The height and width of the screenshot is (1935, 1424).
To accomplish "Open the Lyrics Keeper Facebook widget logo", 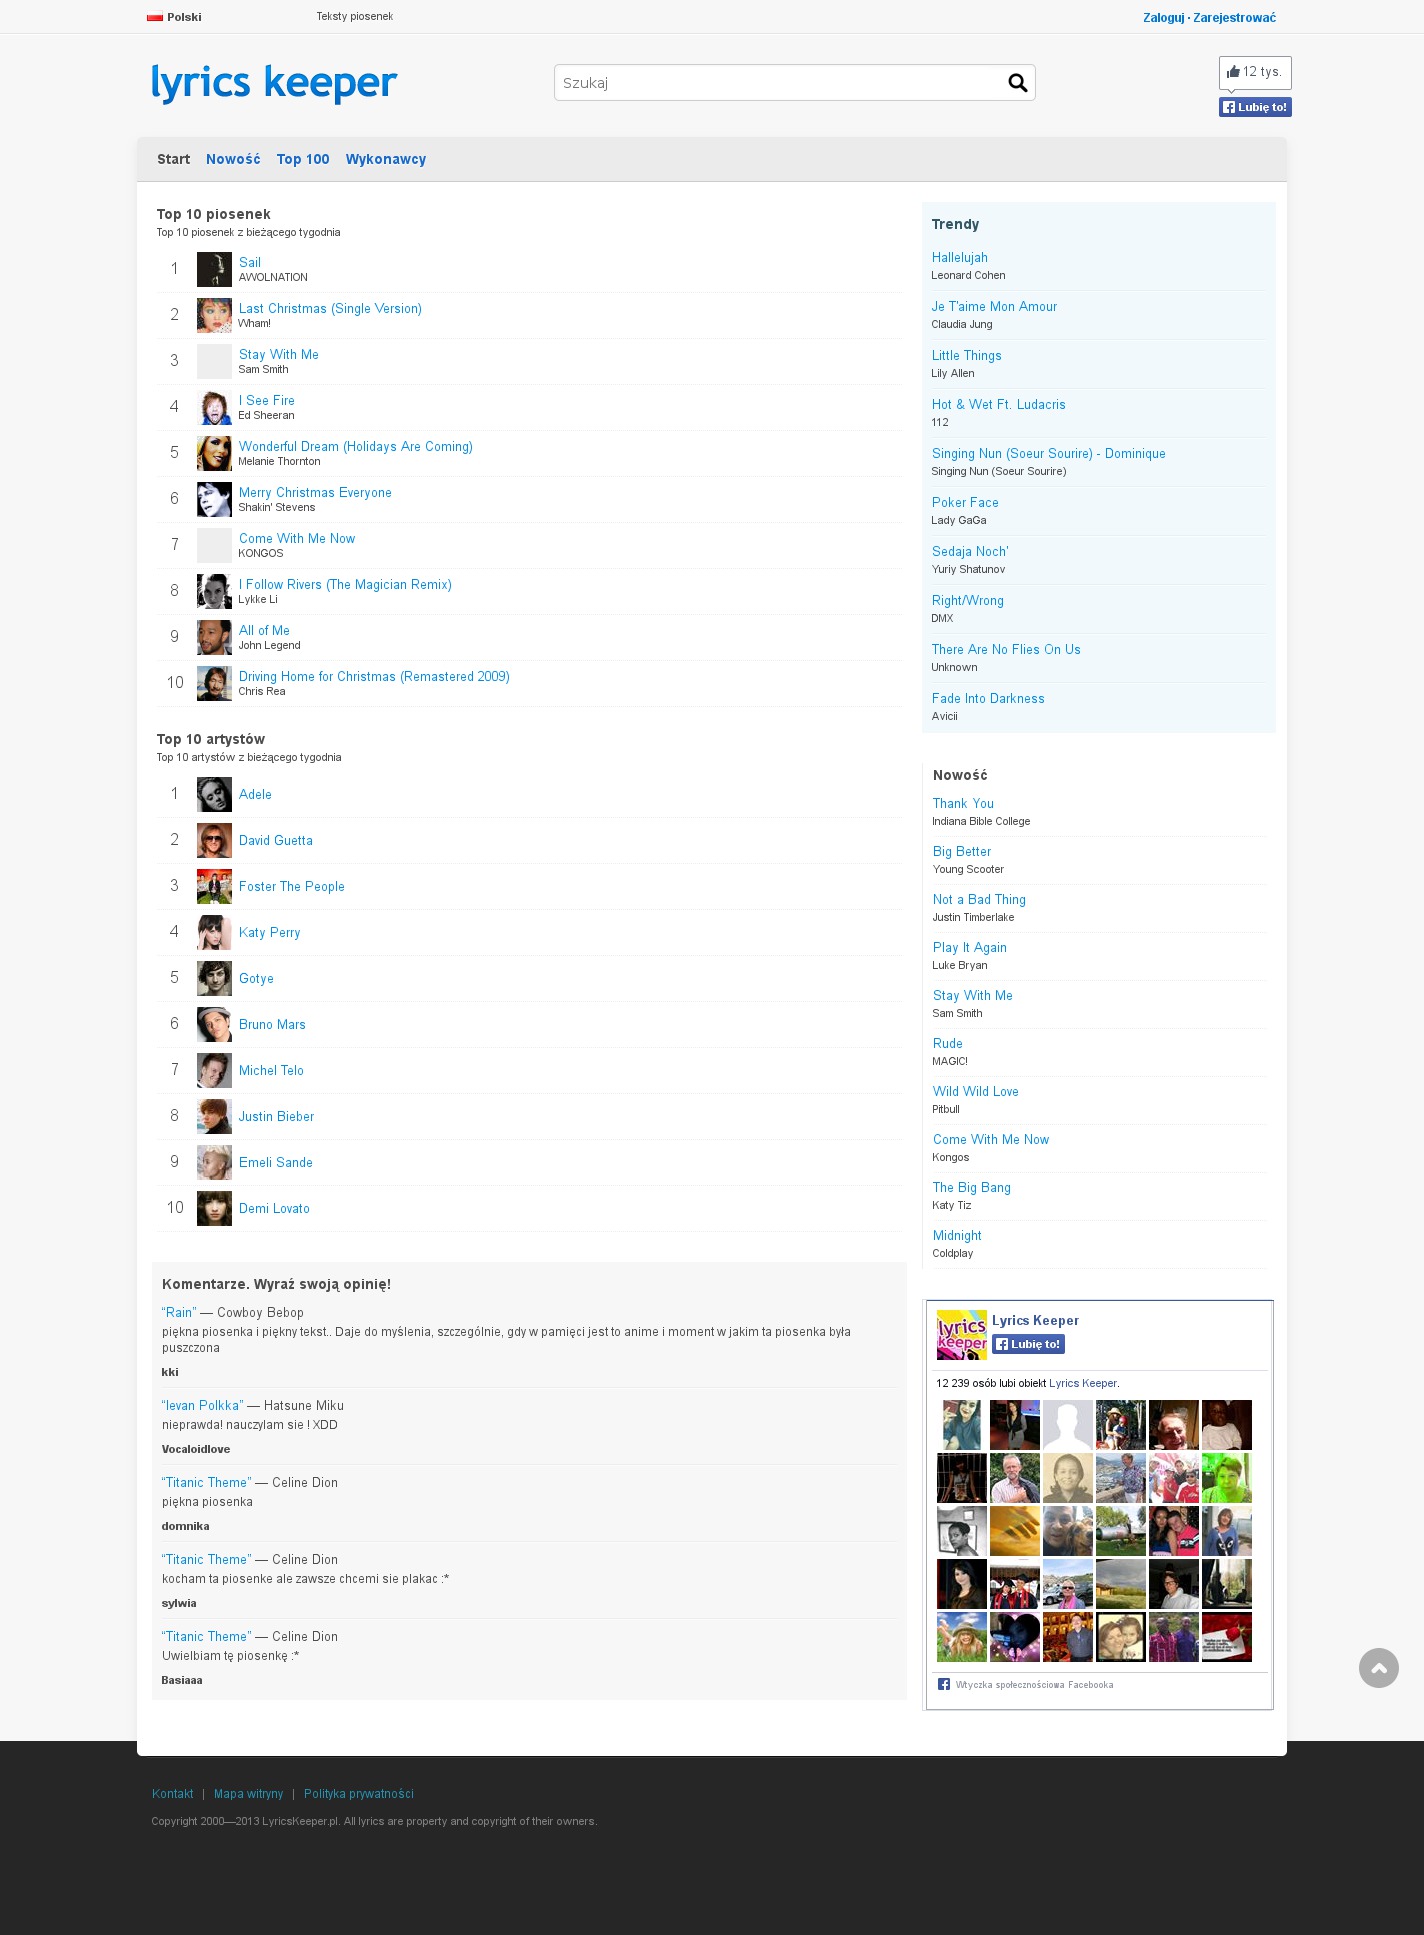I will coord(962,1335).
